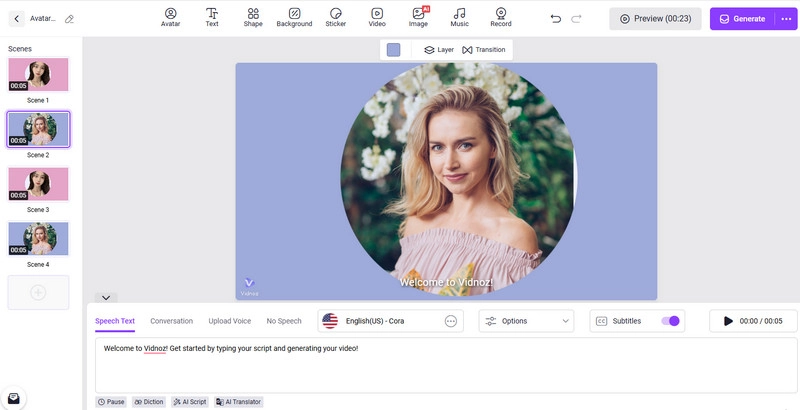Open the background color swatch
The height and width of the screenshot is (410, 800).
click(x=393, y=50)
